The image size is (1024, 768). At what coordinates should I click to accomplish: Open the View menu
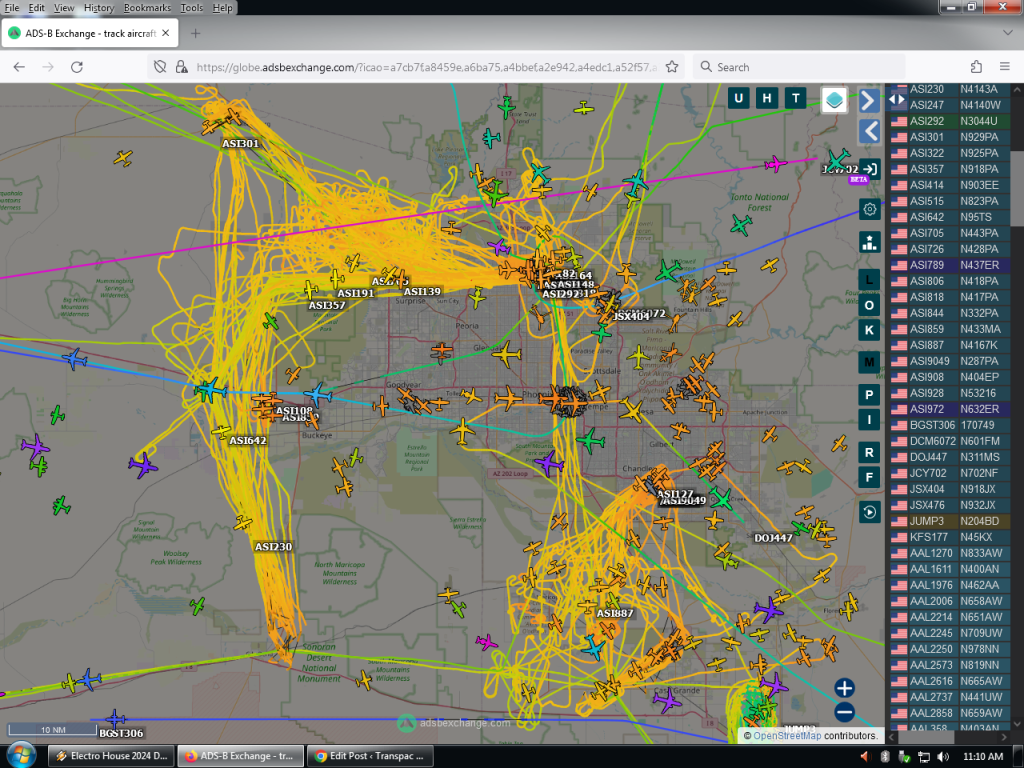pyautogui.click(x=64, y=8)
